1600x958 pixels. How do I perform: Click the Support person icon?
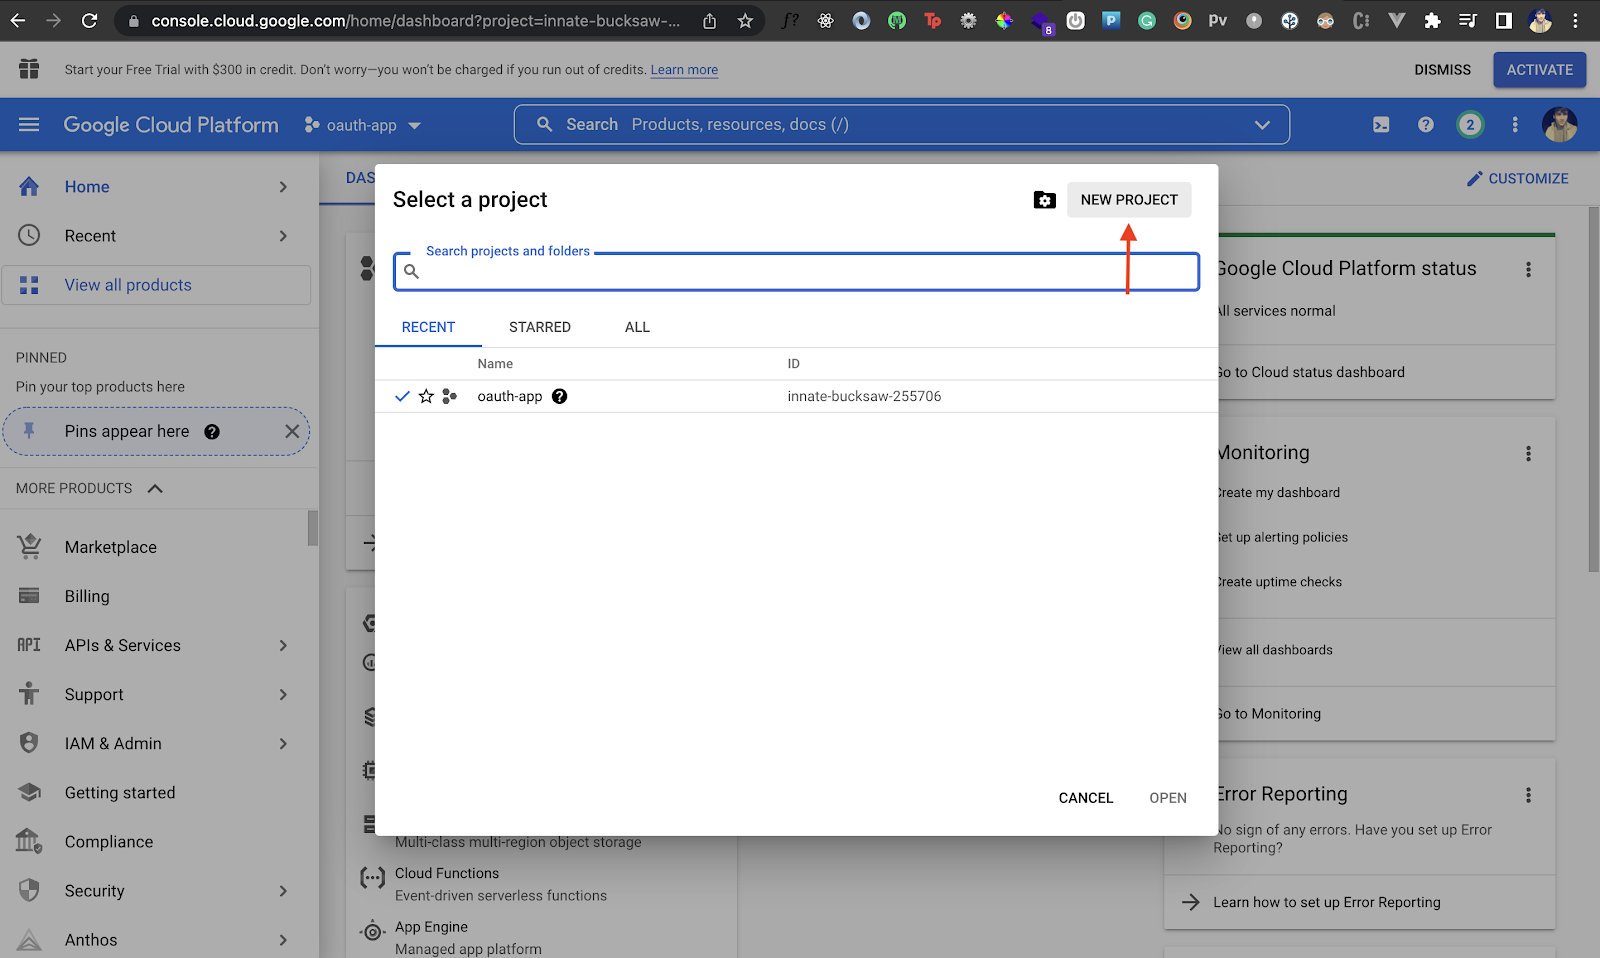pyautogui.click(x=29, y=694)
